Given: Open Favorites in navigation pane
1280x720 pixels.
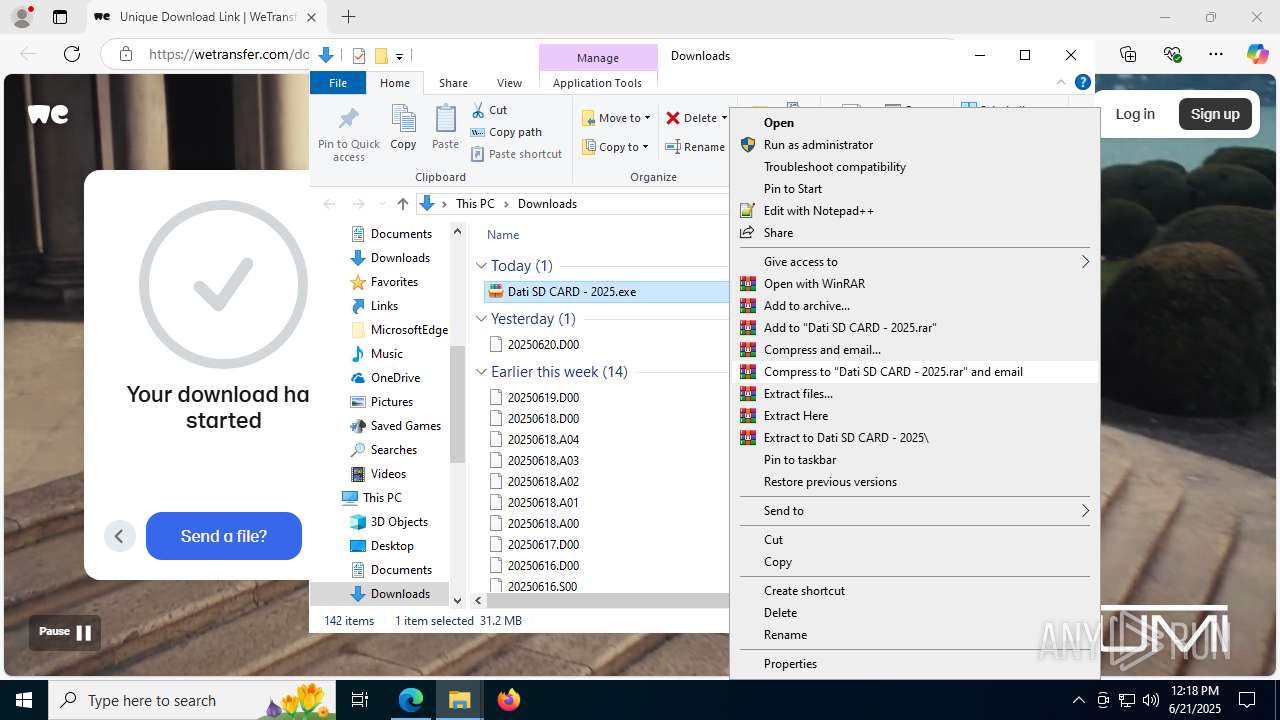Looking at the screenshot, I should (394, 282).
